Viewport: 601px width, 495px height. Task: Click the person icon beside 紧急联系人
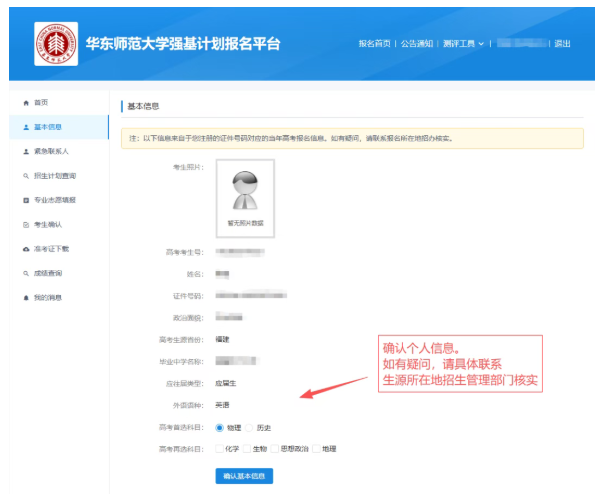coord(26,152)
